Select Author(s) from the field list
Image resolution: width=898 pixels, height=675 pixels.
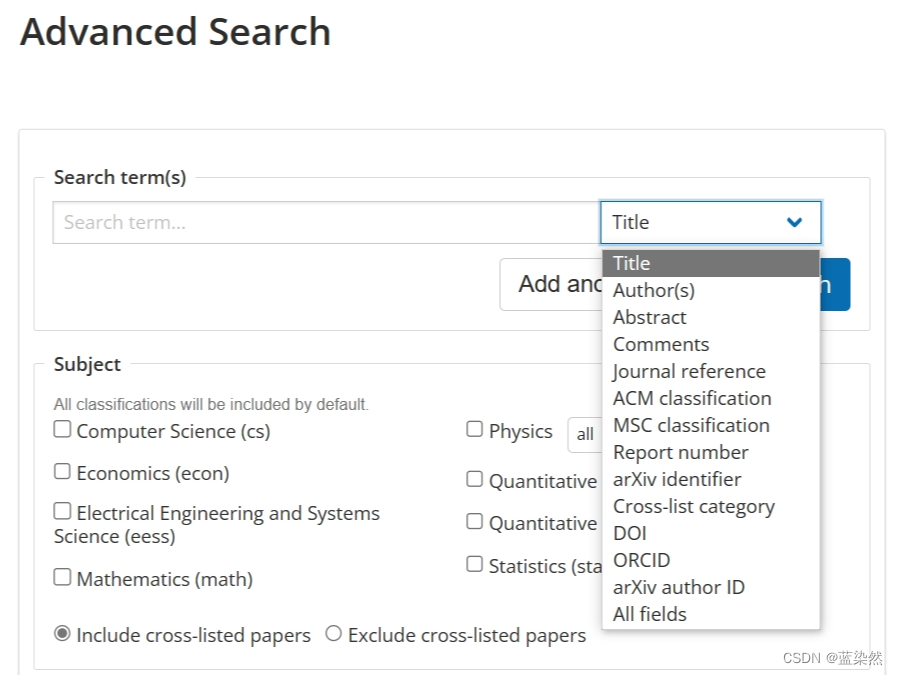[x=654, y=290]
